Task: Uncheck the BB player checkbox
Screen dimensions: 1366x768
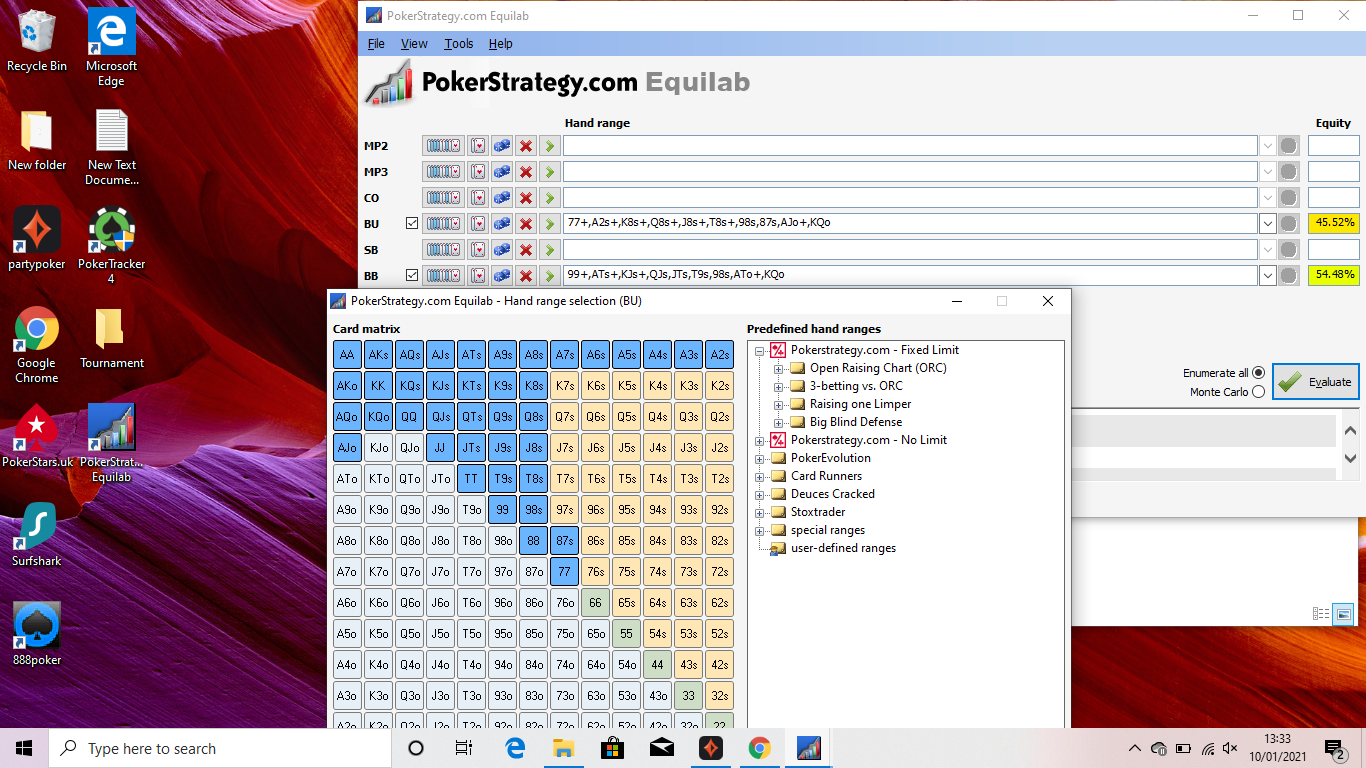Action: (x=412, y=275)
